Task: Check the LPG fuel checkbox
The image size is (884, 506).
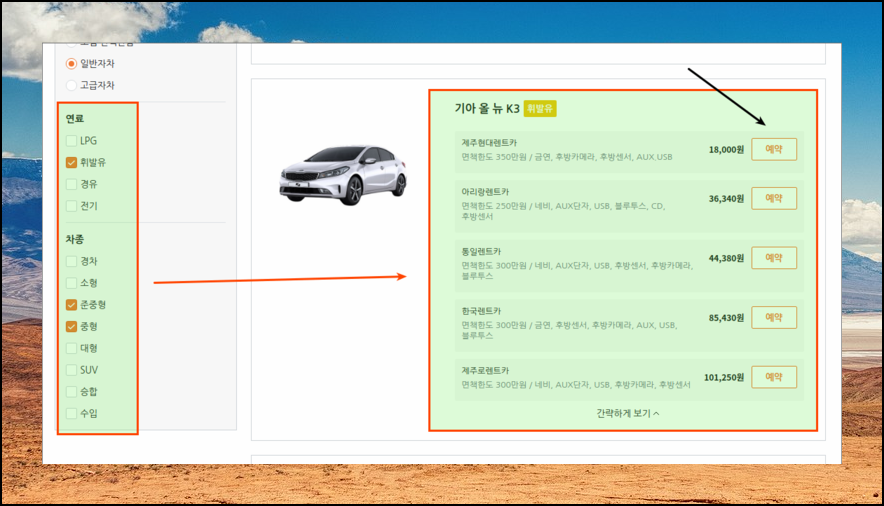Action: (71, 141)
